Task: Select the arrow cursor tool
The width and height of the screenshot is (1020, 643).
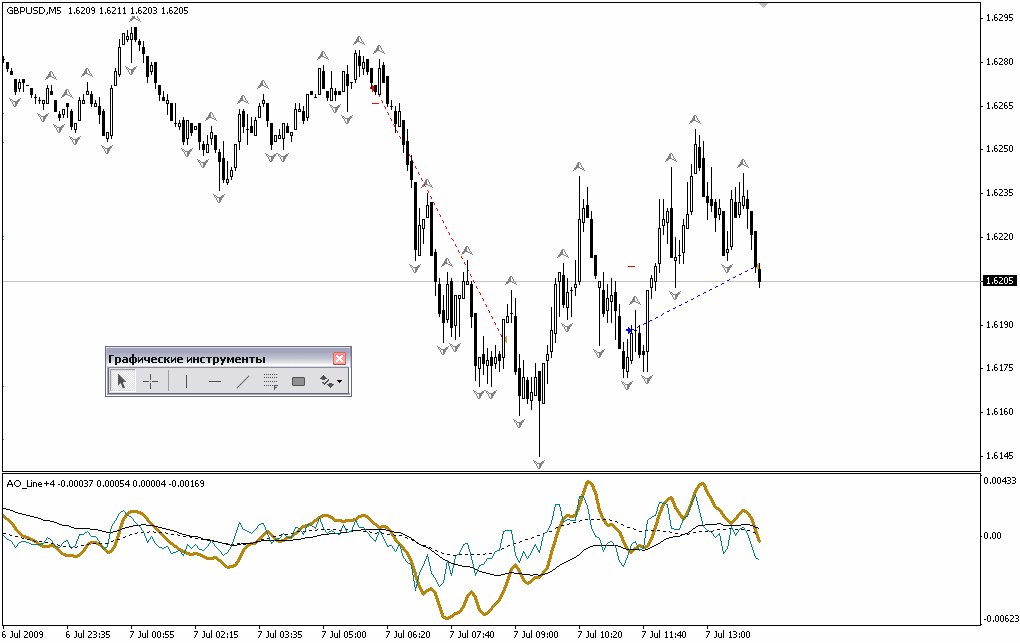Action: [122, 381]
